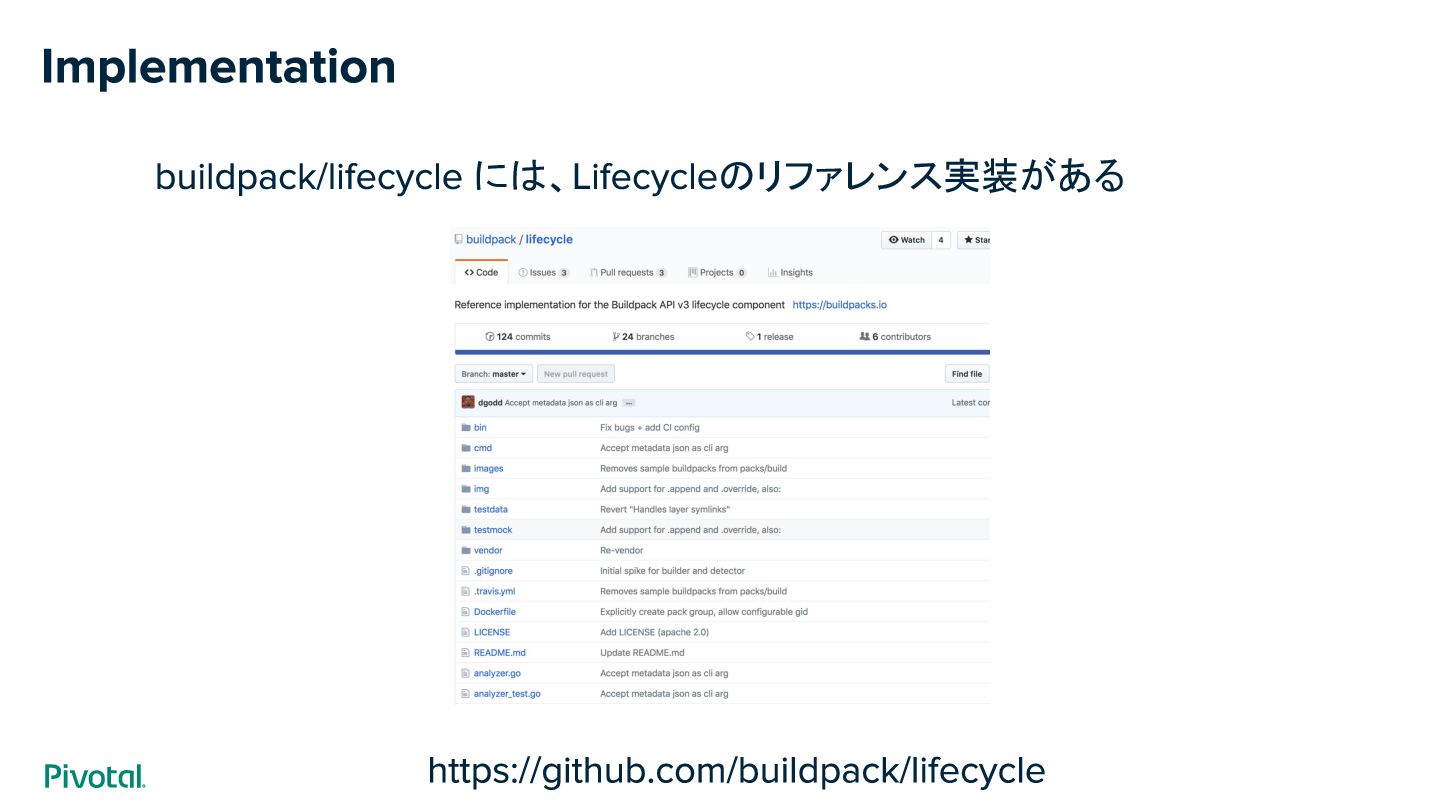Click the LICENSE file icon

click(465, 632)
